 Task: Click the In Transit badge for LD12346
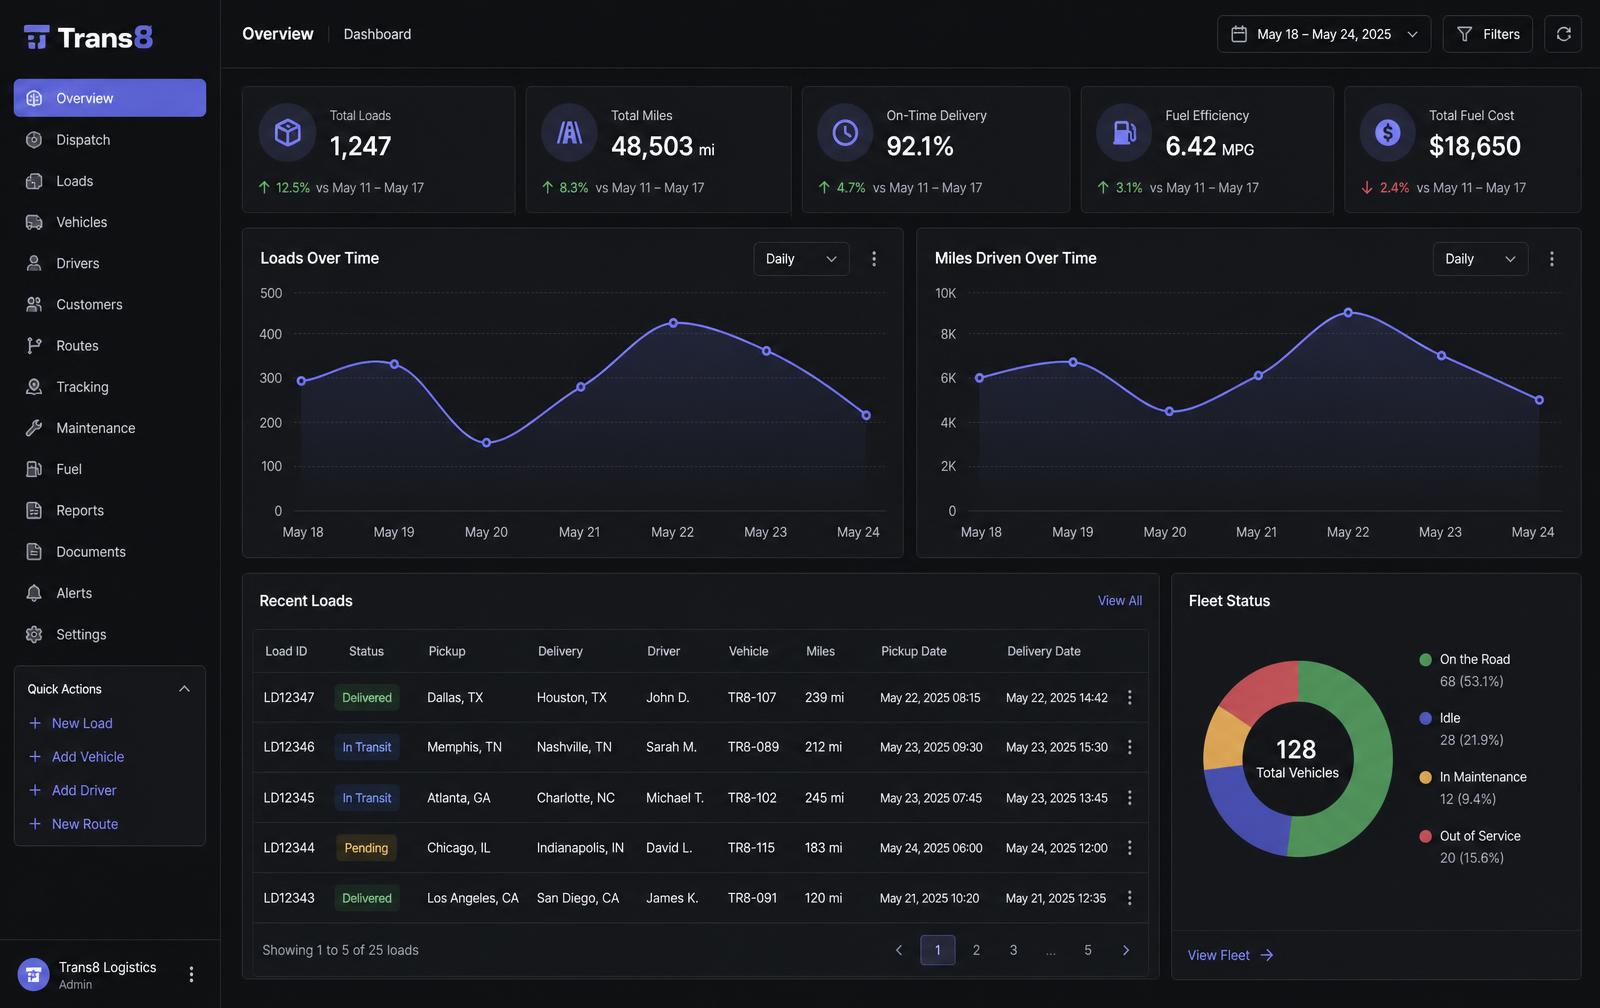pyautogui.click(x=367, y=748)
